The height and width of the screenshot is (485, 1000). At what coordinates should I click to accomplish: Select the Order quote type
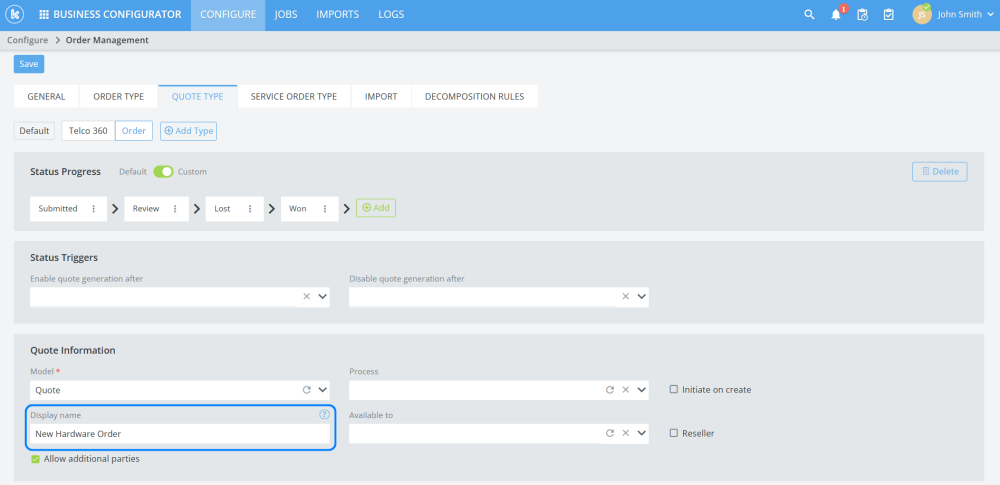pos(134,131)
